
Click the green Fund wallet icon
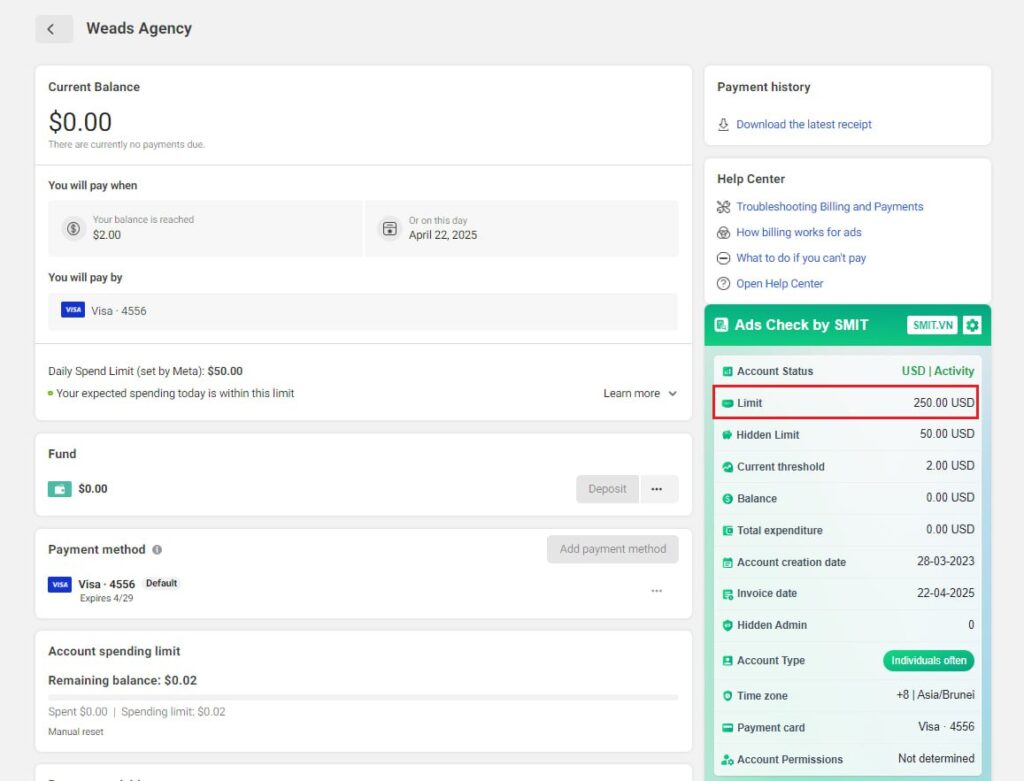click(59, 489)
